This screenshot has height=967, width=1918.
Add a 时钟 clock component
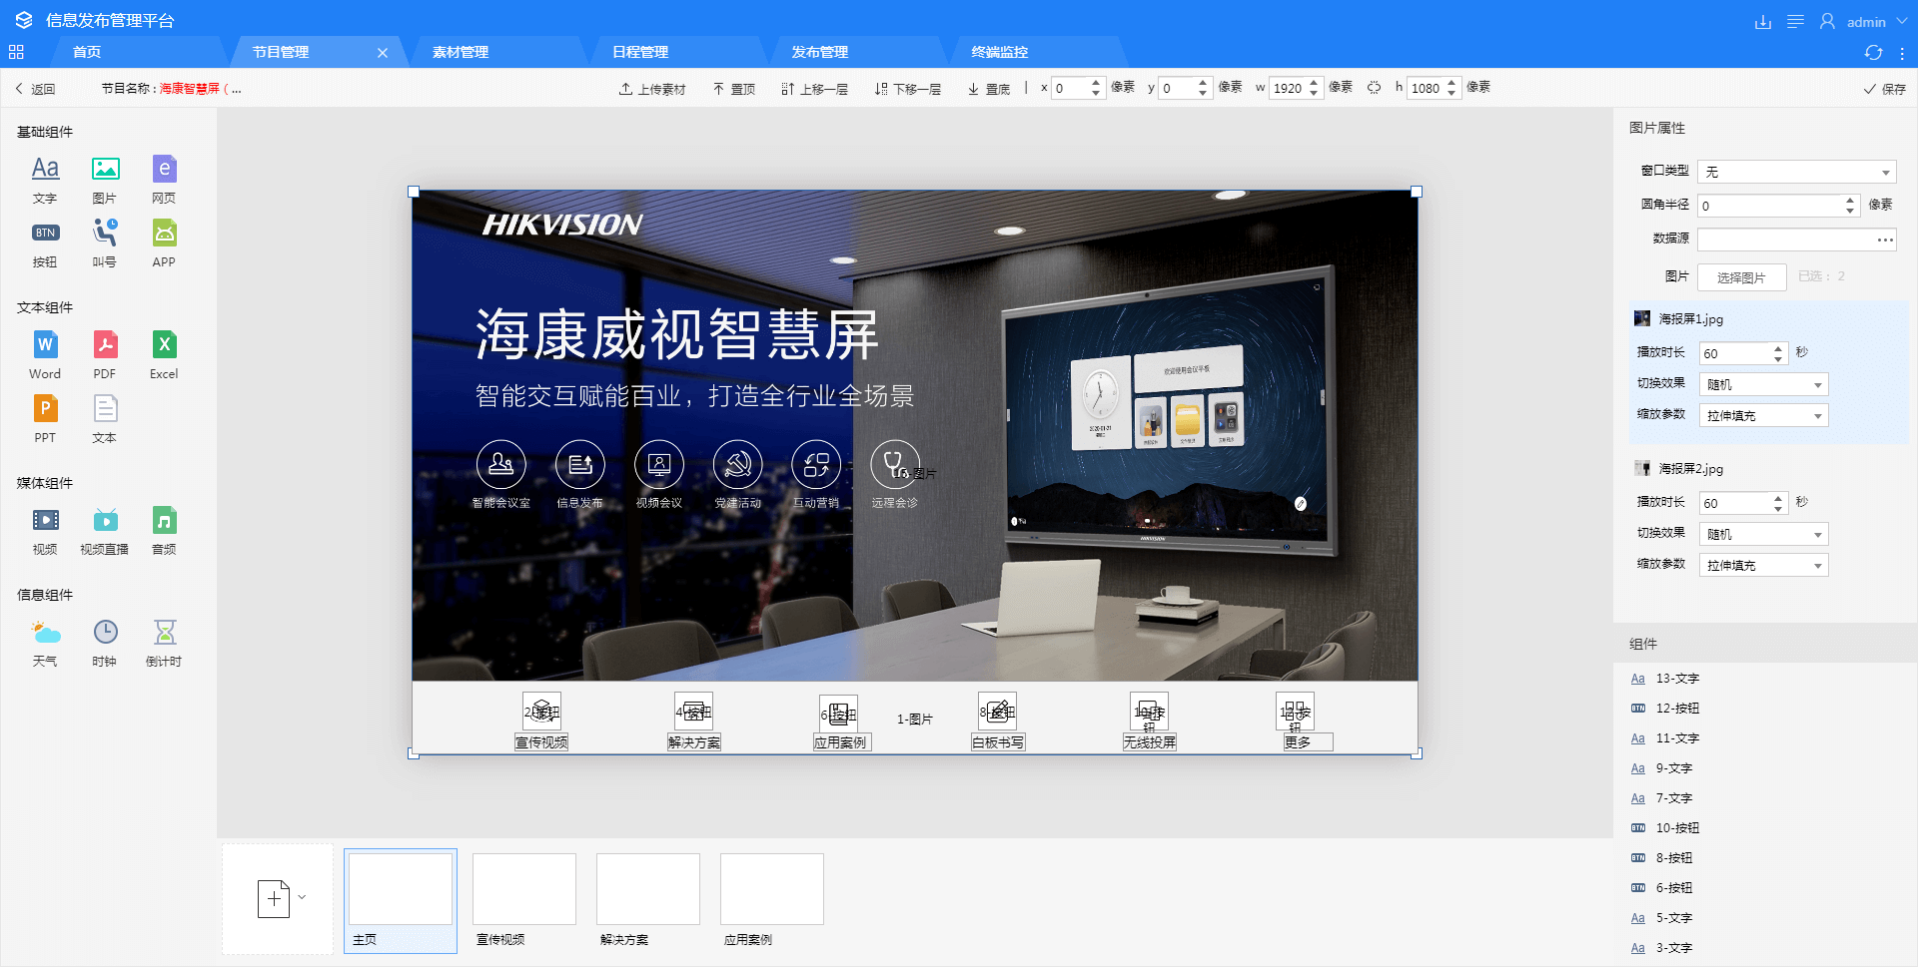click(105, 643)
